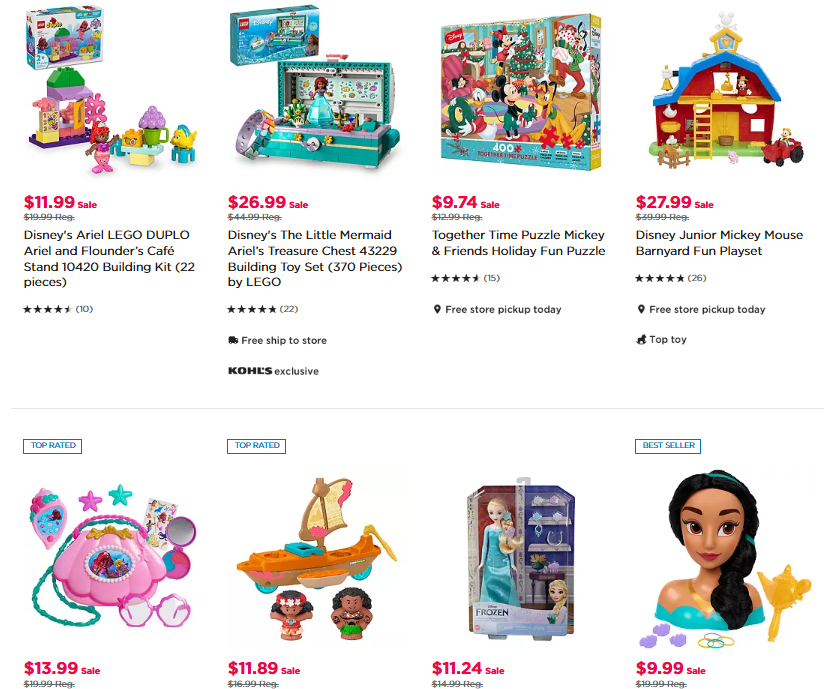The height and width of the screenshot is (689, 824).
Task: Click the Top Rated badge above pink seashell purse
Action: (53, 446)
